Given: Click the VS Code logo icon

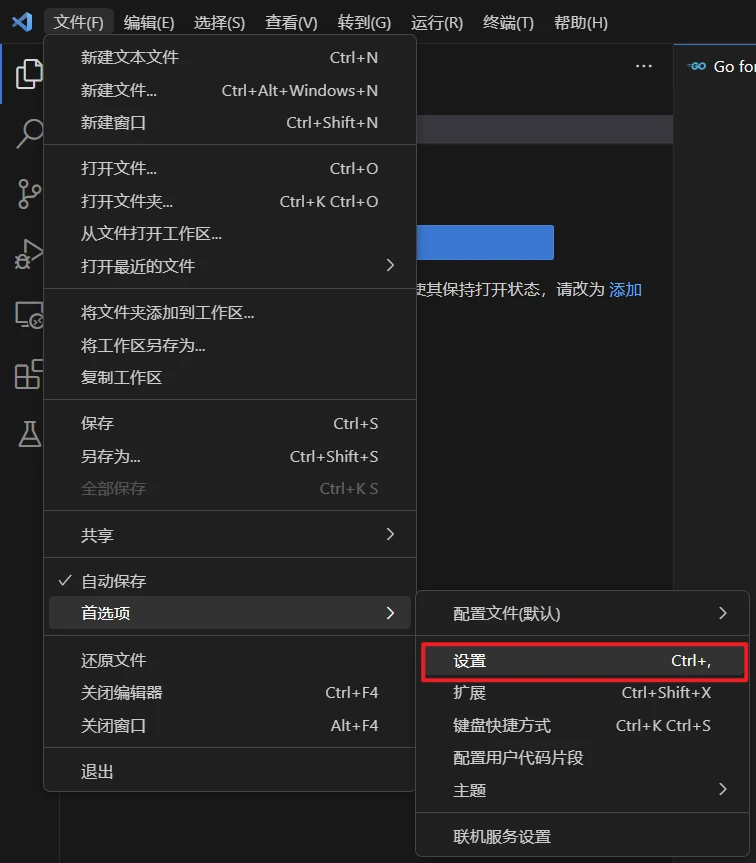Looking at the screenshot, I should 22,22.
